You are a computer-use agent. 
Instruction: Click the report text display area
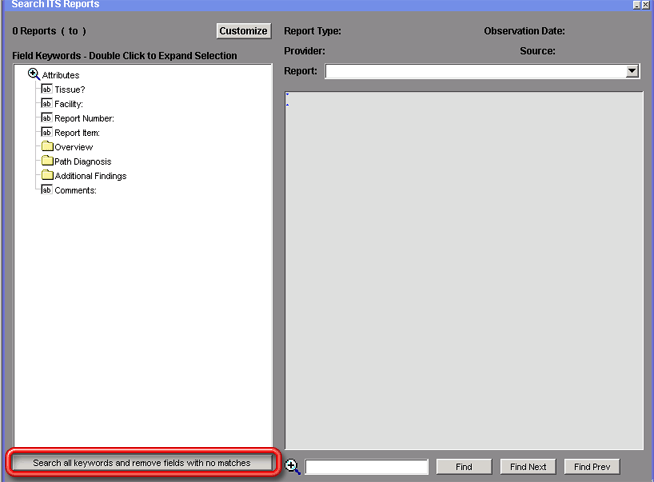coord(464,270)
